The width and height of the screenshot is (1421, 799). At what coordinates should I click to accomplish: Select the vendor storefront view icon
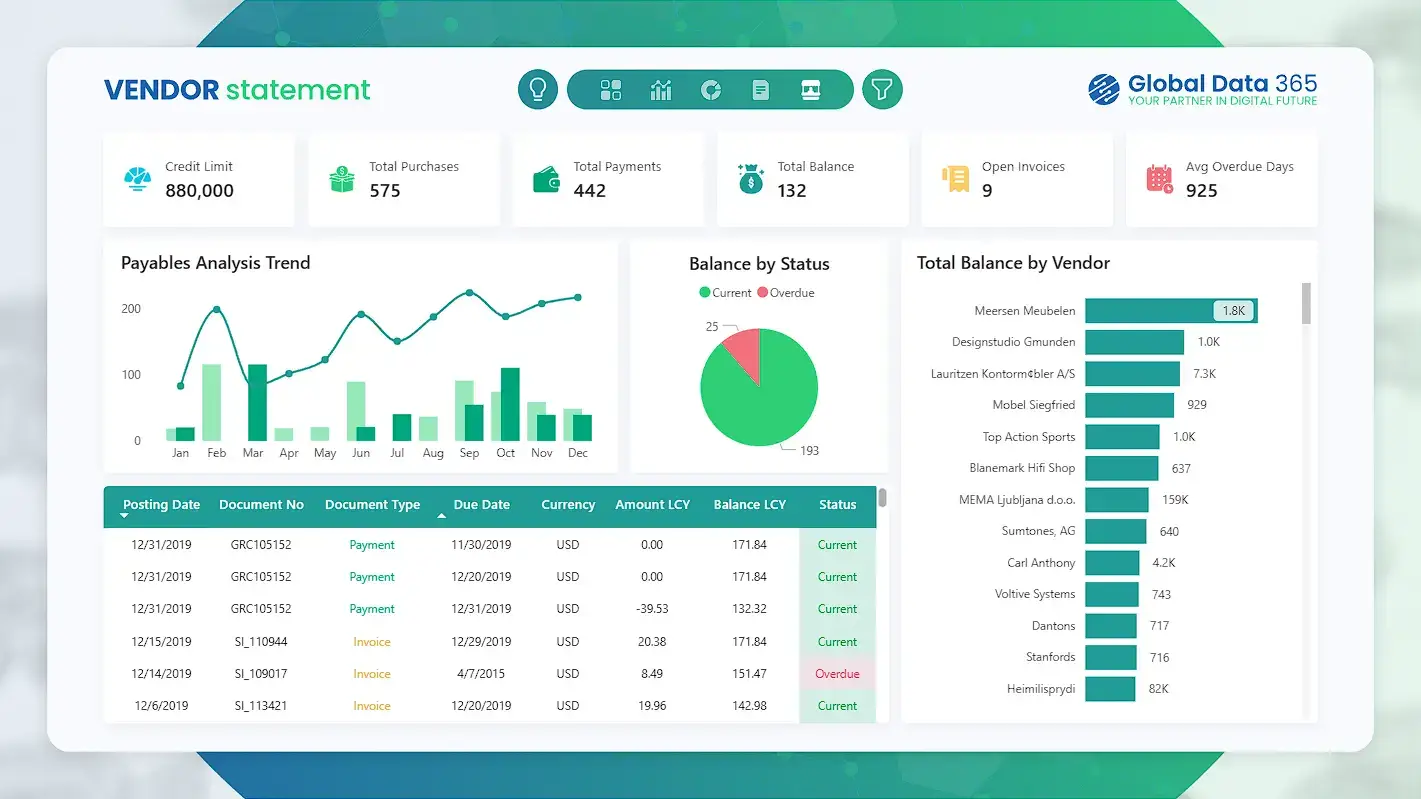pos(810,89)
